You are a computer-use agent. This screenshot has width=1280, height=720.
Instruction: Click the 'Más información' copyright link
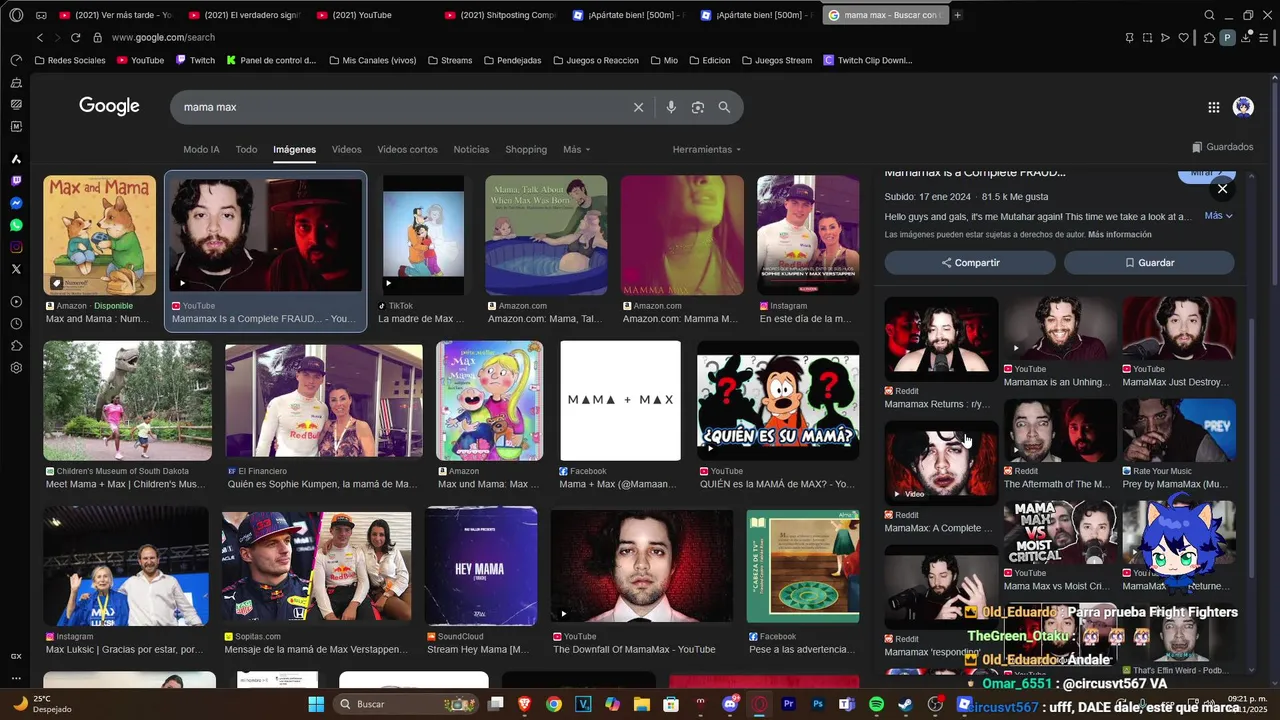1120,235
